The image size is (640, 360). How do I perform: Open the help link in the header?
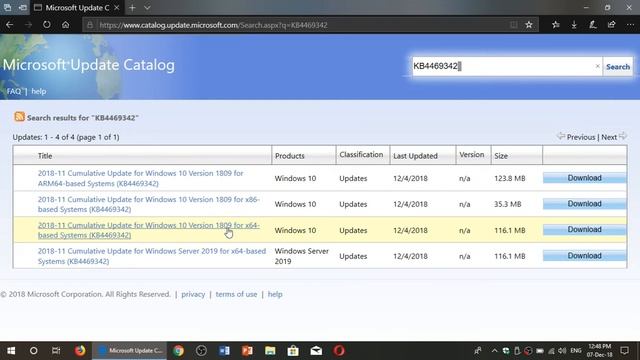pos(39,91)
